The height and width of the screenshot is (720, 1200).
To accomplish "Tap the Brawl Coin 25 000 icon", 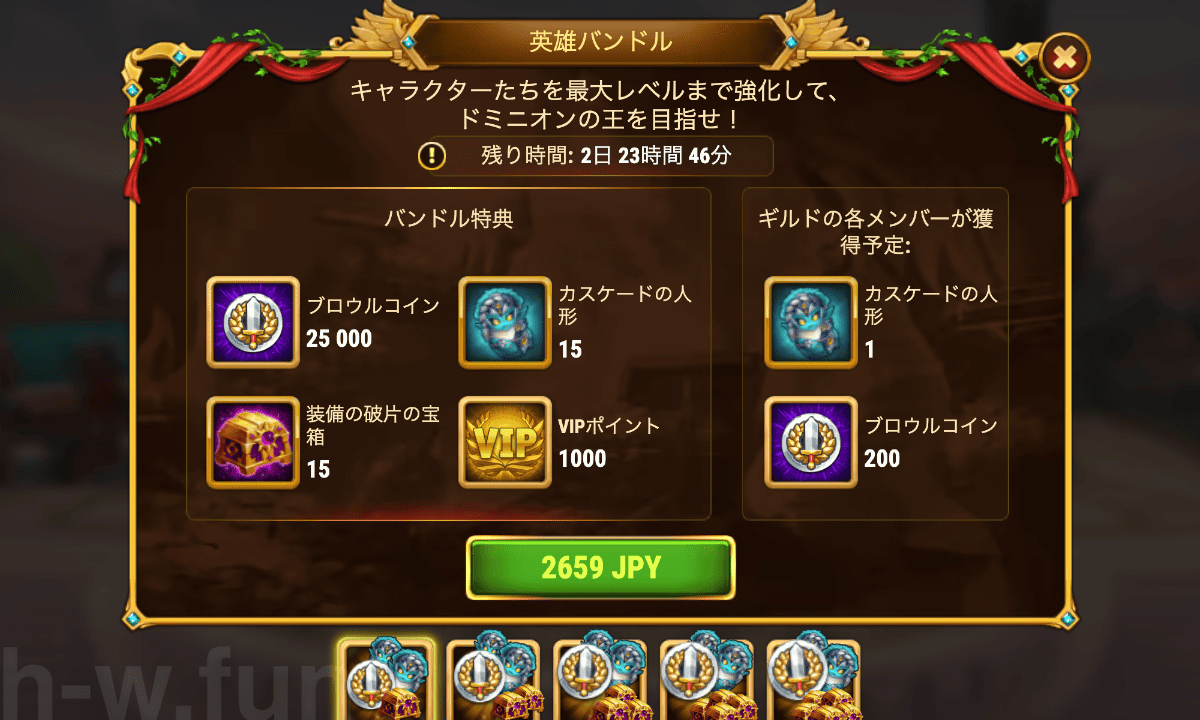I will [253, 322].
